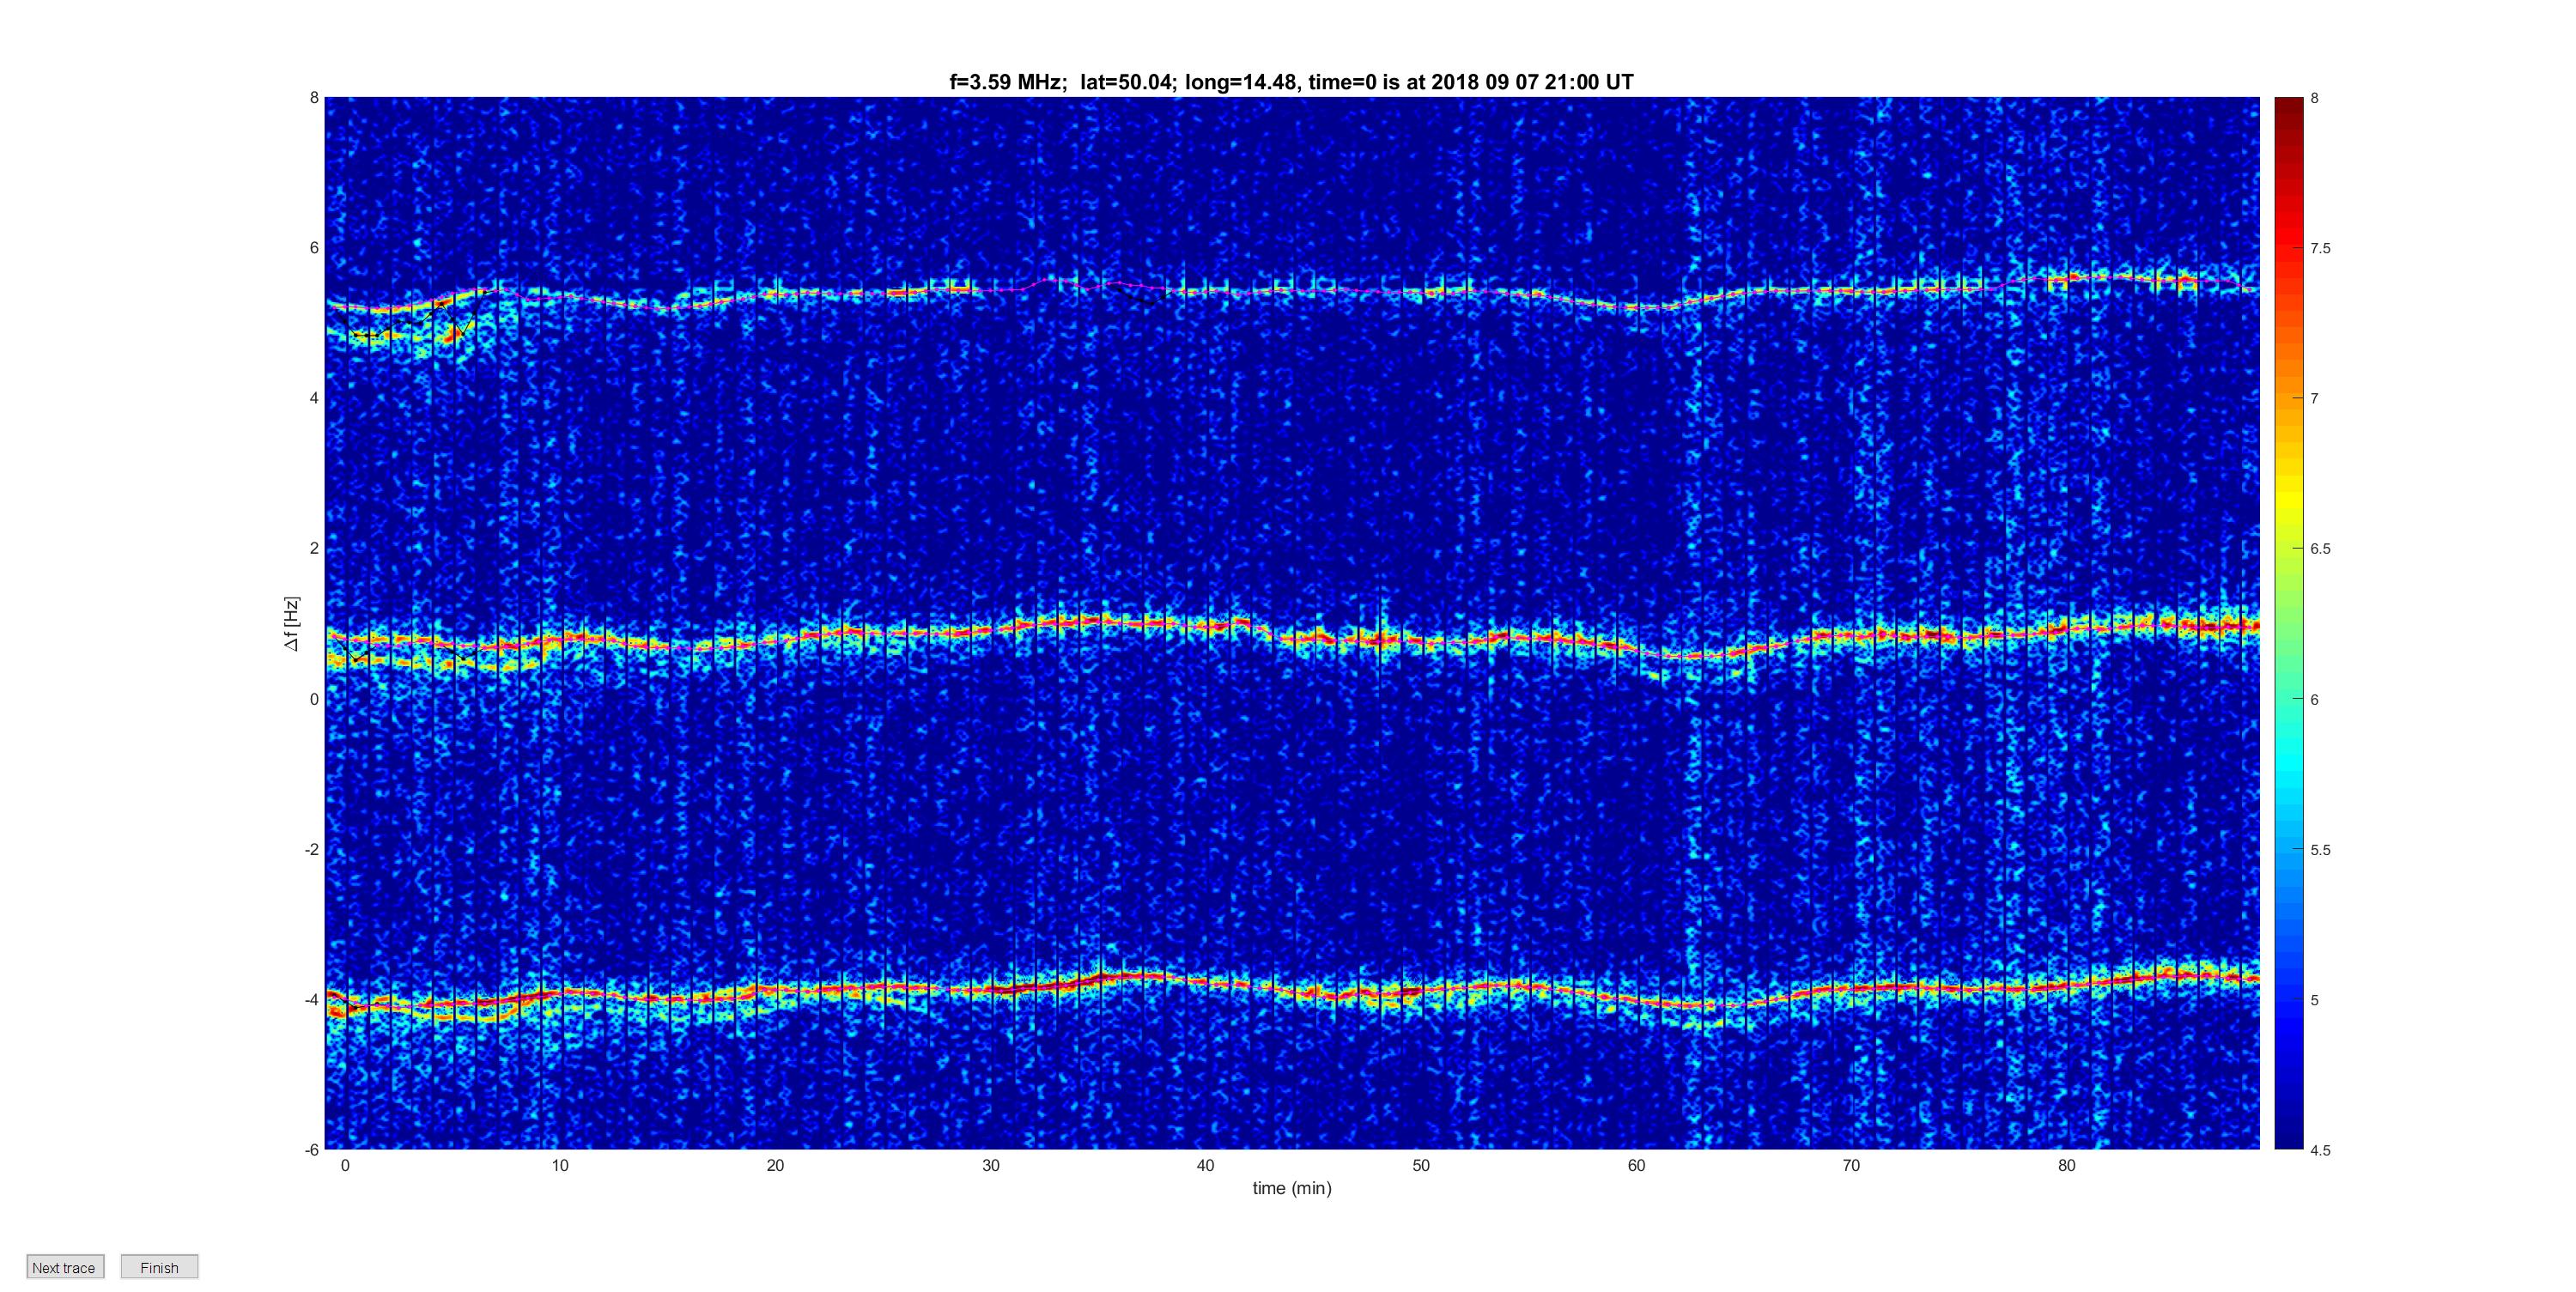Click the middle signal trace at time 50 minutes
2576x1292 pixels.
pyautogui.click(x=1421, y=640)
